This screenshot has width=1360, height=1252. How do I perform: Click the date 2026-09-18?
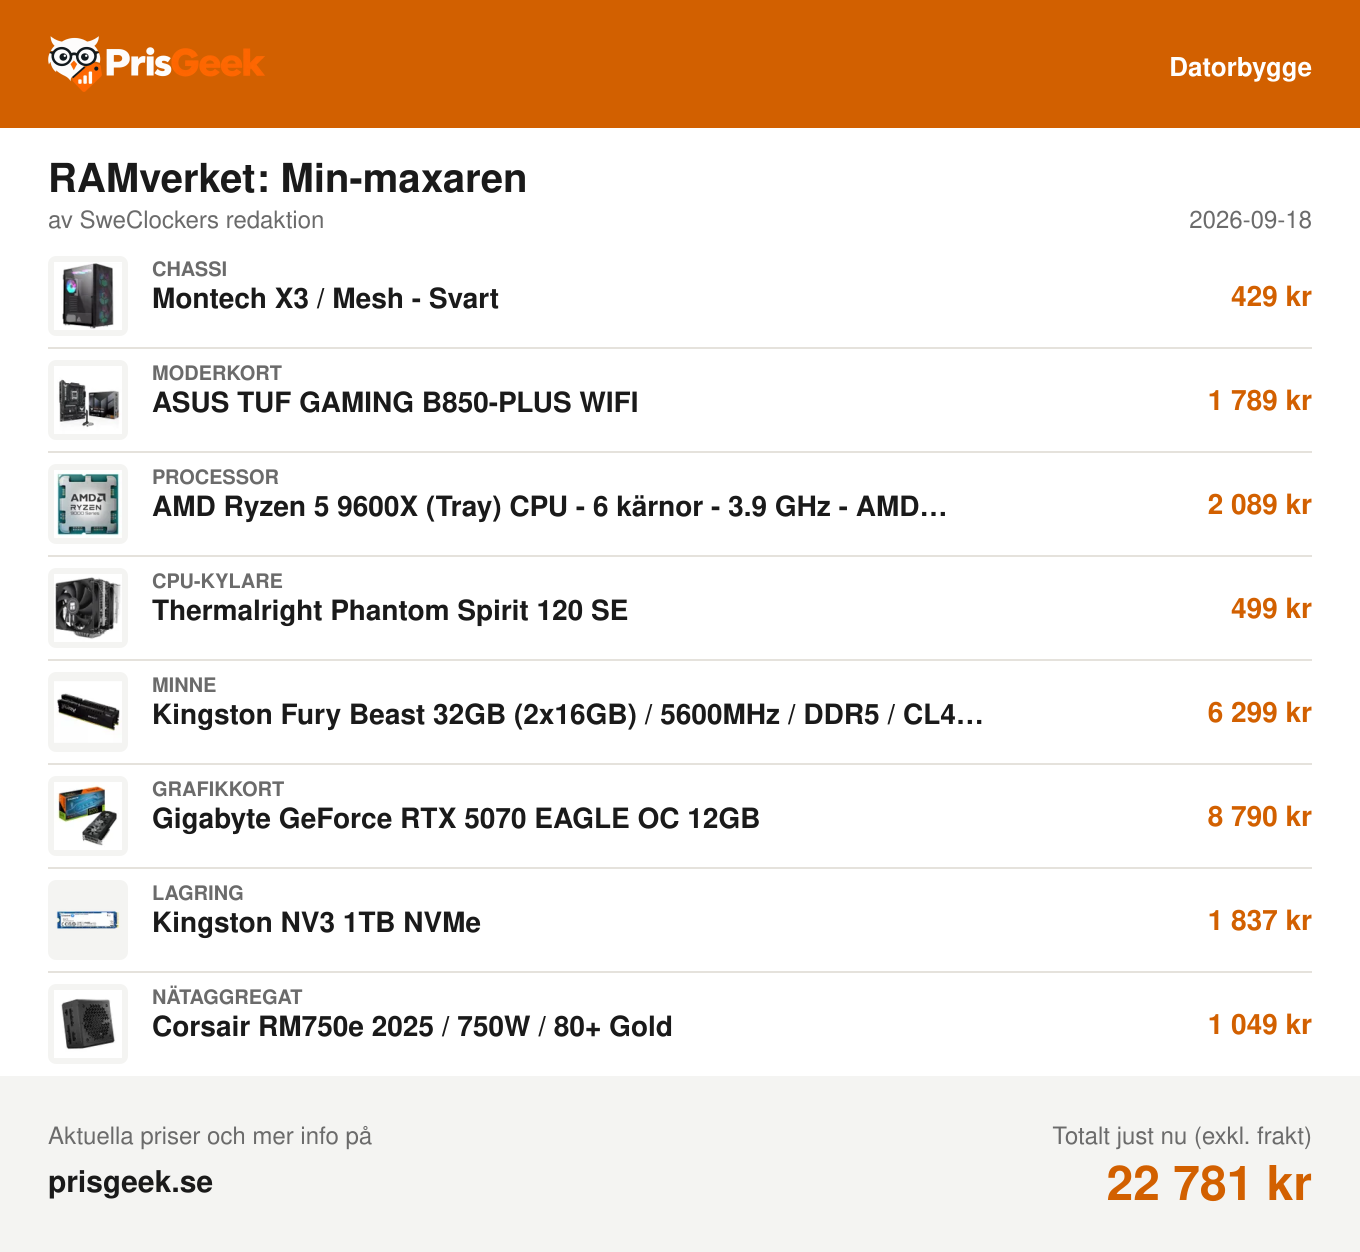[x=1250, y=220]
